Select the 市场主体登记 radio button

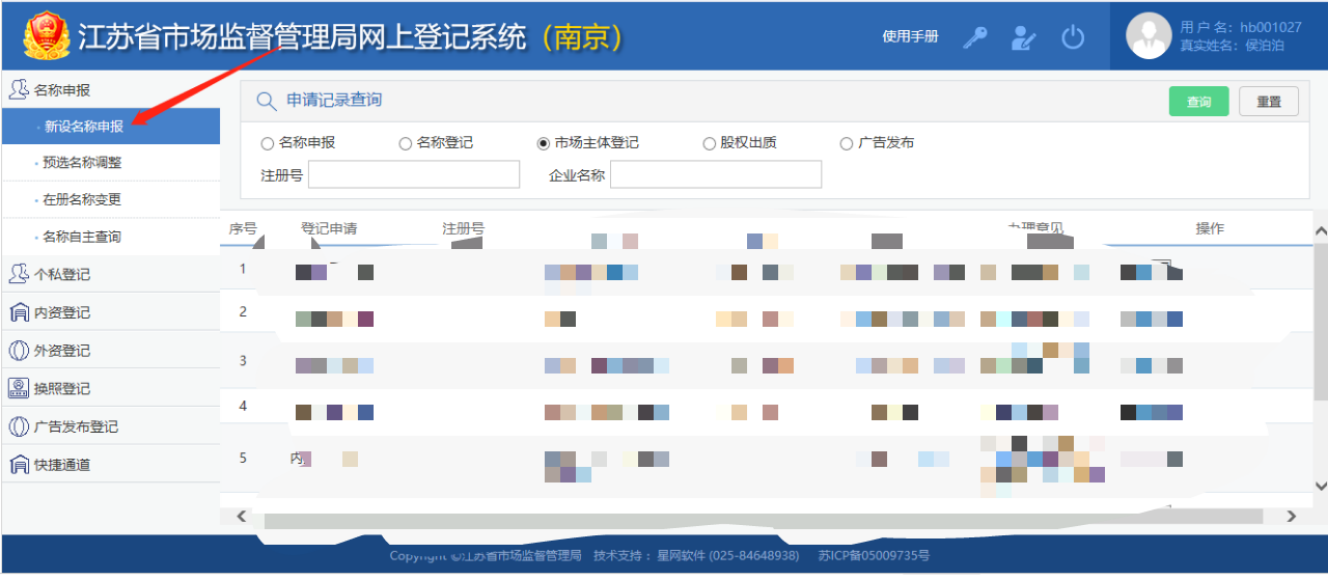[543, 143]
